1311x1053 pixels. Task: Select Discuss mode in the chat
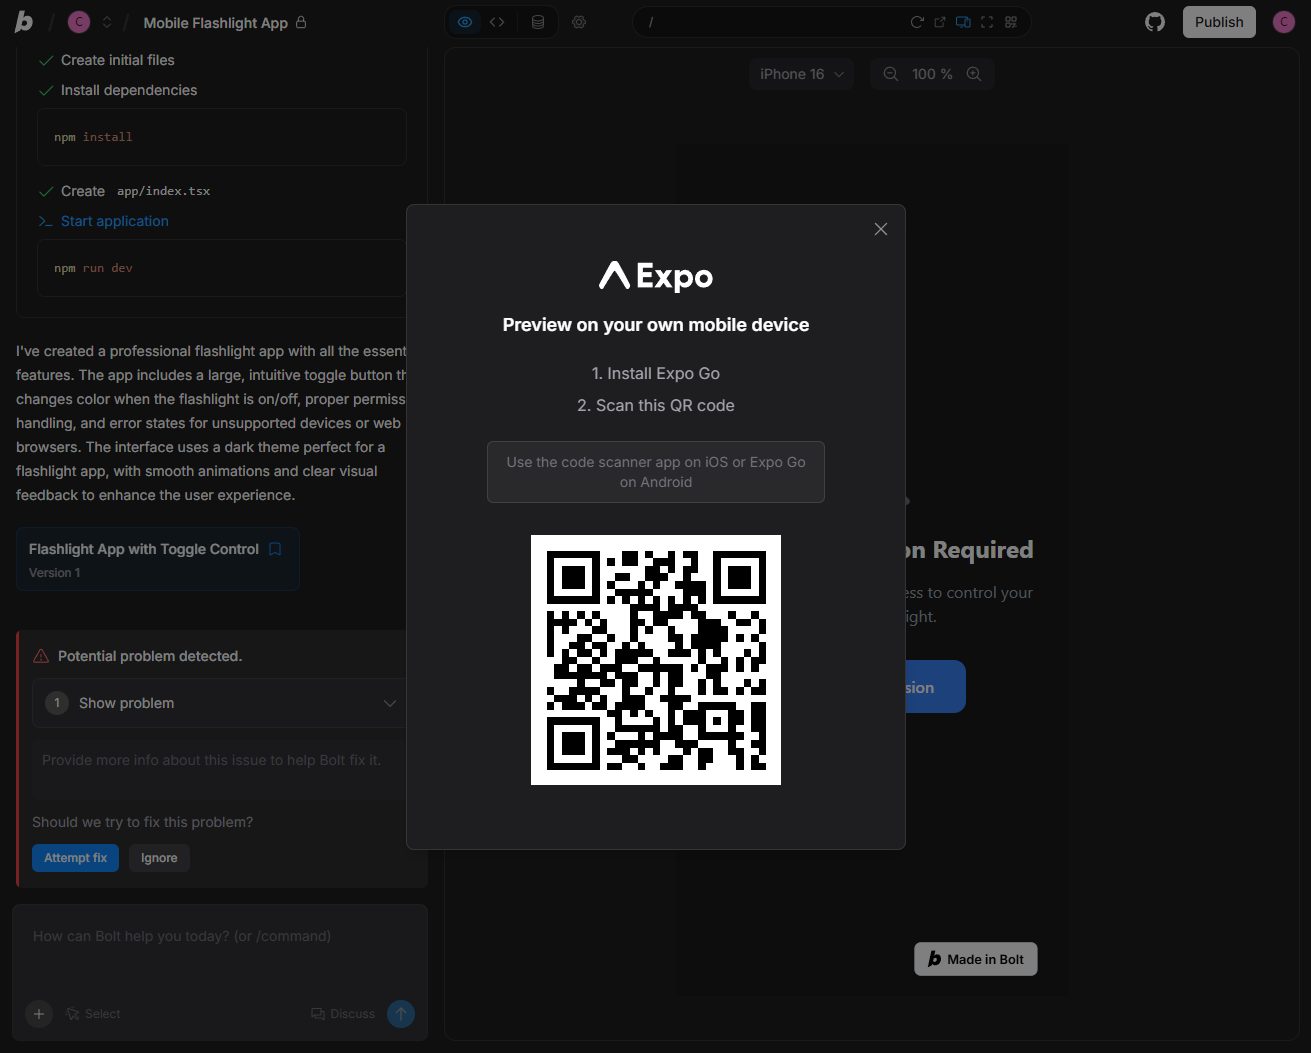point(343,1013)
